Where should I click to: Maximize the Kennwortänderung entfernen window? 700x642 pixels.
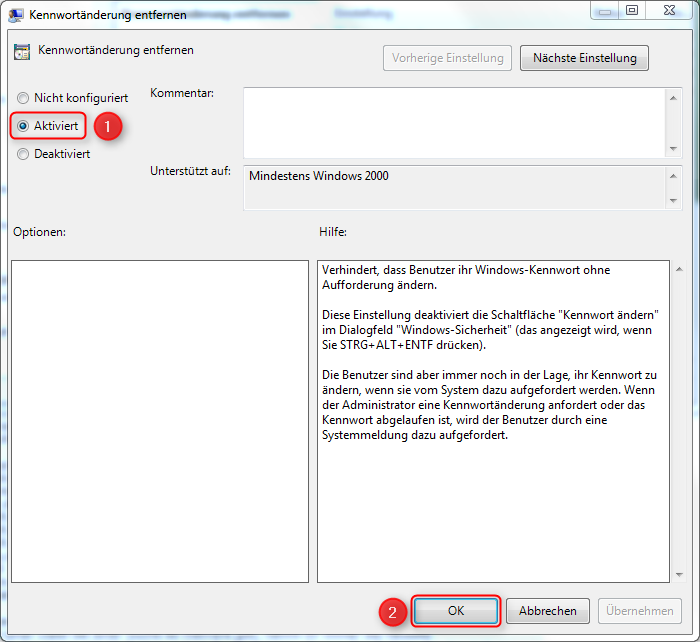click(632, 10)
